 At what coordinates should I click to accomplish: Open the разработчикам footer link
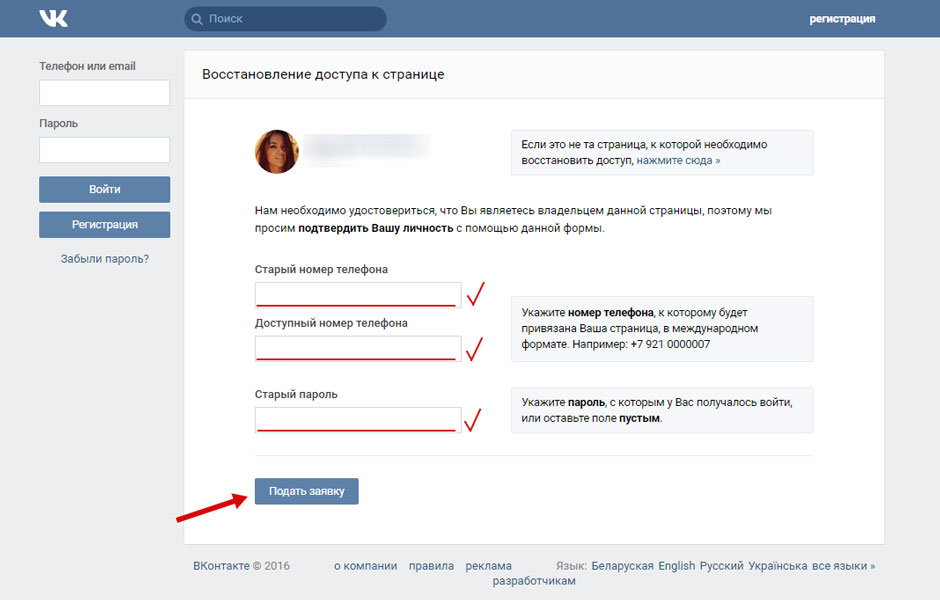(x=534, y=581)
